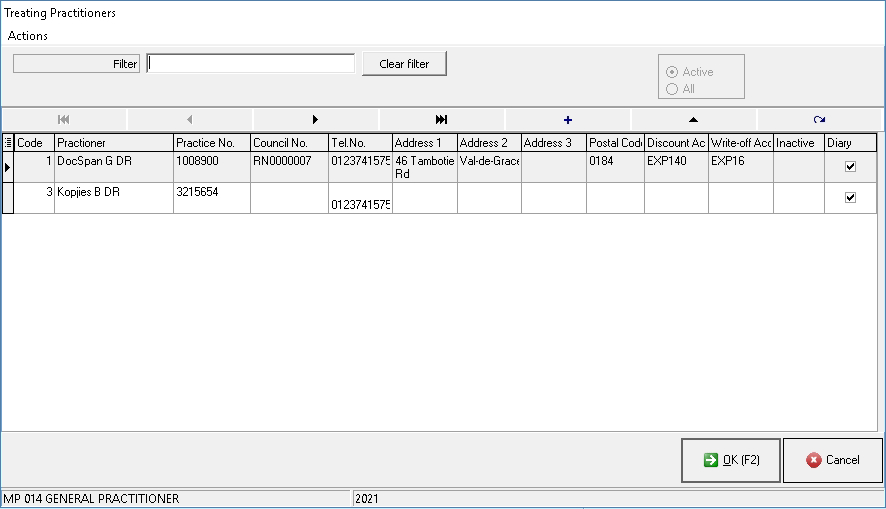
Task: Click the Cancel button
Action: click(x=832, y=460)
